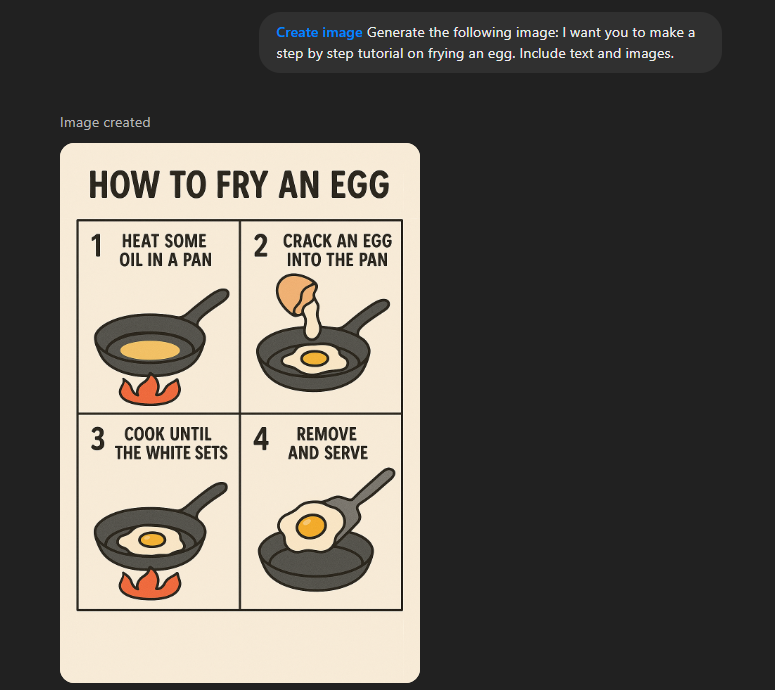Click the "COOK UNTIL THE WHITE SETS" caption
775x690 pixels.
tap(171, 443)
